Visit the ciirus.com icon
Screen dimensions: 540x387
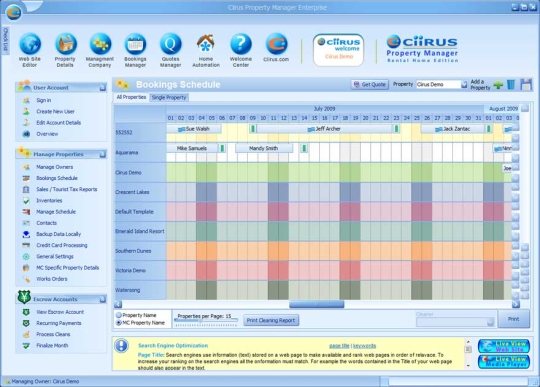(x=276, y=44)
